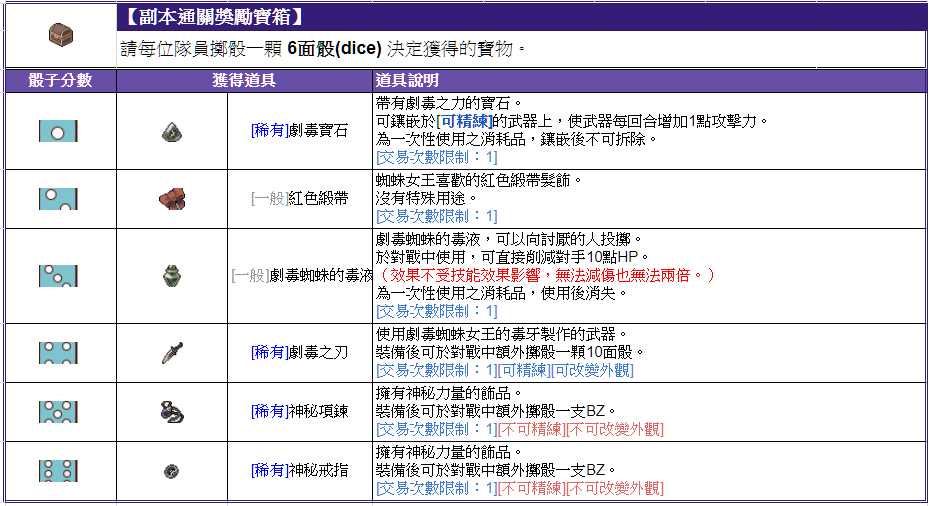Click the 骰子分數 column header
This screenshot has height=506, width=930.
point(60,80)
